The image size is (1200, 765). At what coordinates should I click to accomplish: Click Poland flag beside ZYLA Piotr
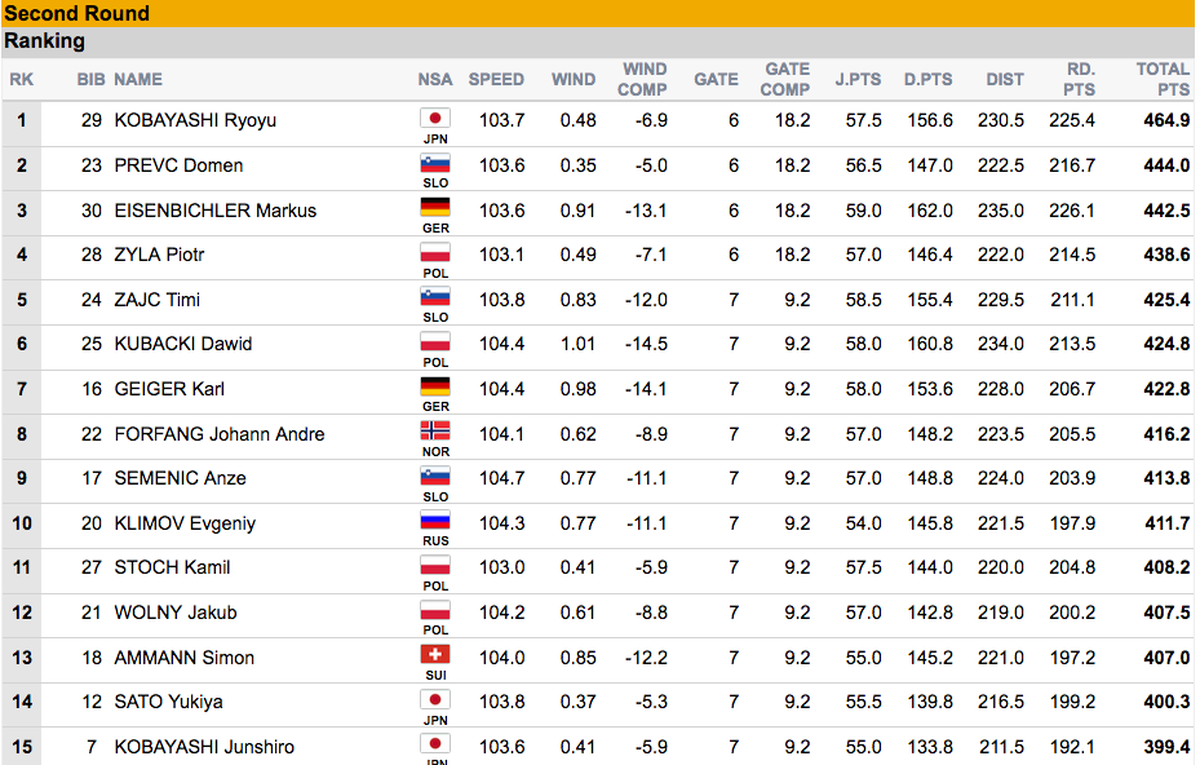click(x=435, y=252)
